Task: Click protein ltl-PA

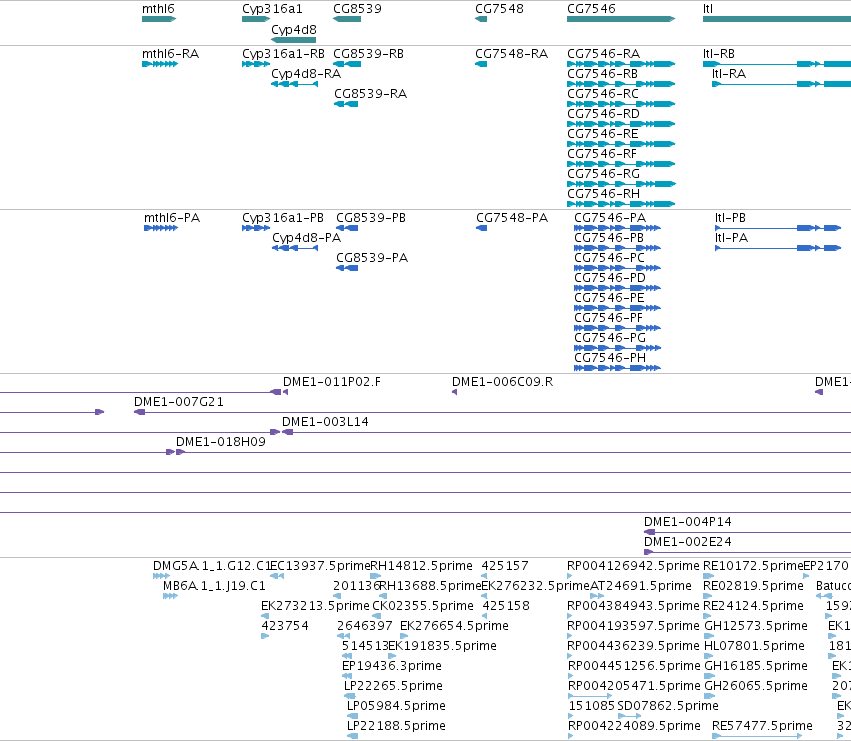Action: (778, 248)
